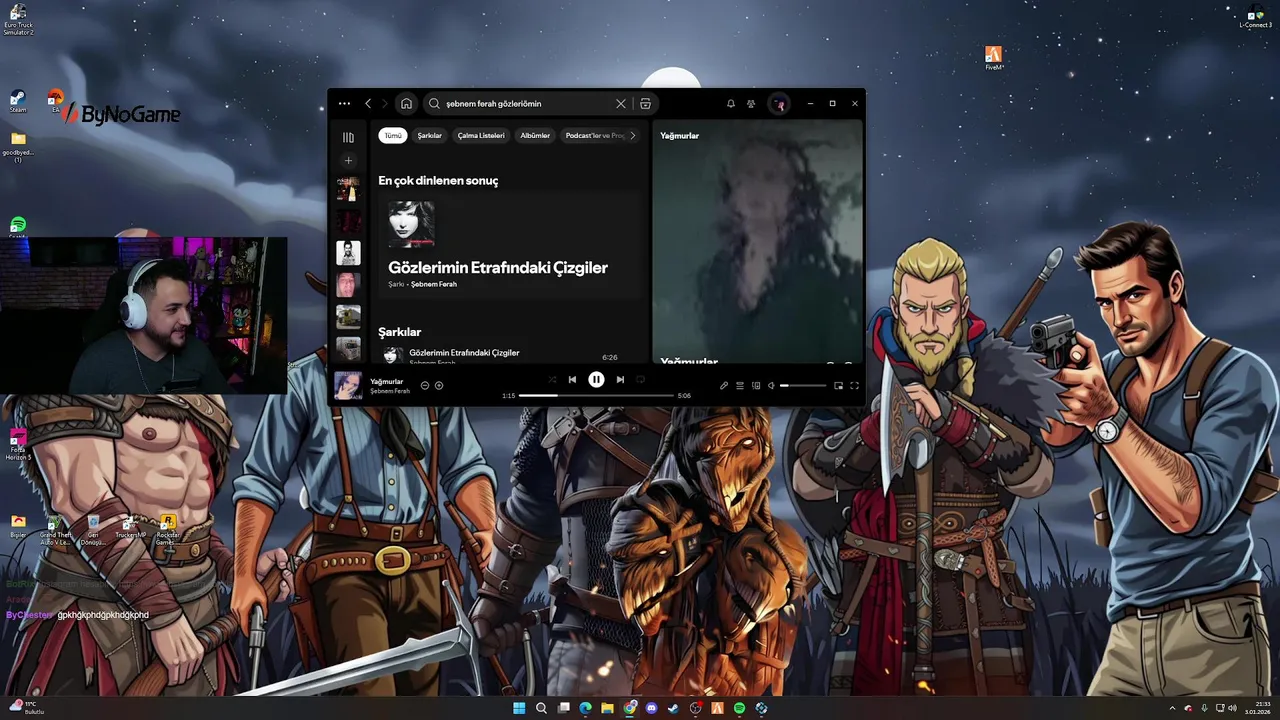Open Discord from the taskbar

pyautogui.click(x=652, y=708)
